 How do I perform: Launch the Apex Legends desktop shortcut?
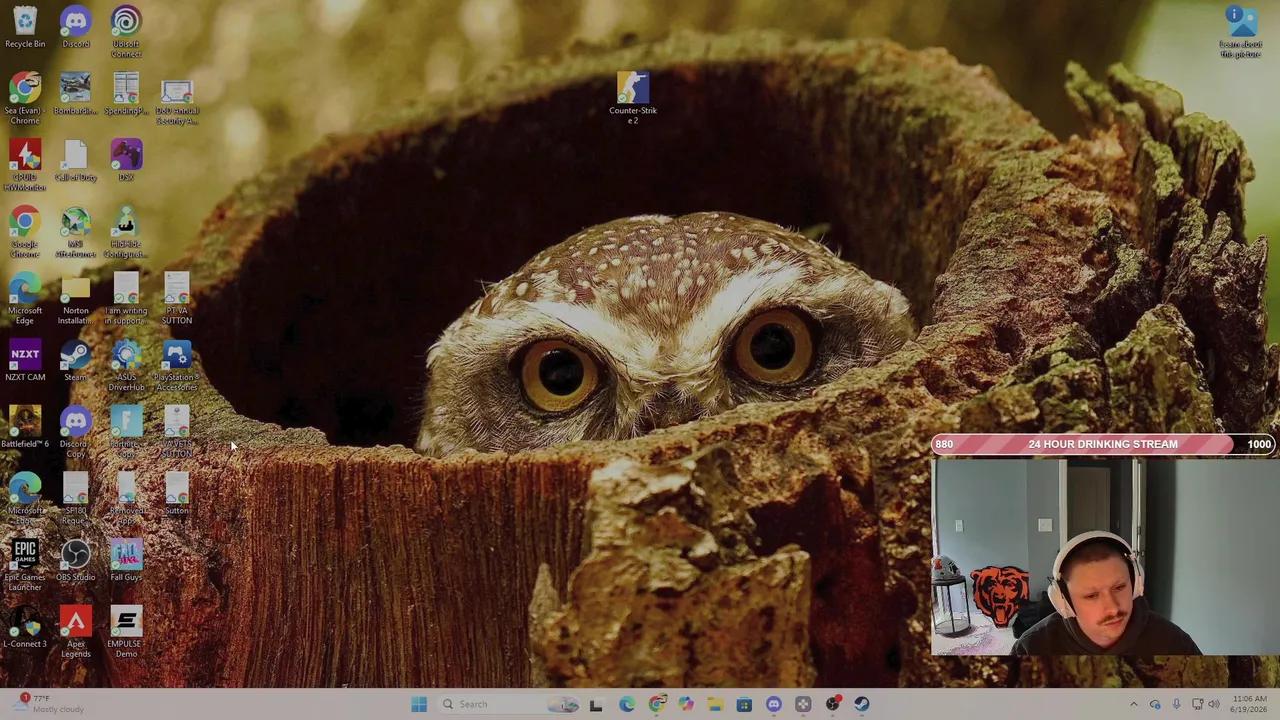click(76, 633)
